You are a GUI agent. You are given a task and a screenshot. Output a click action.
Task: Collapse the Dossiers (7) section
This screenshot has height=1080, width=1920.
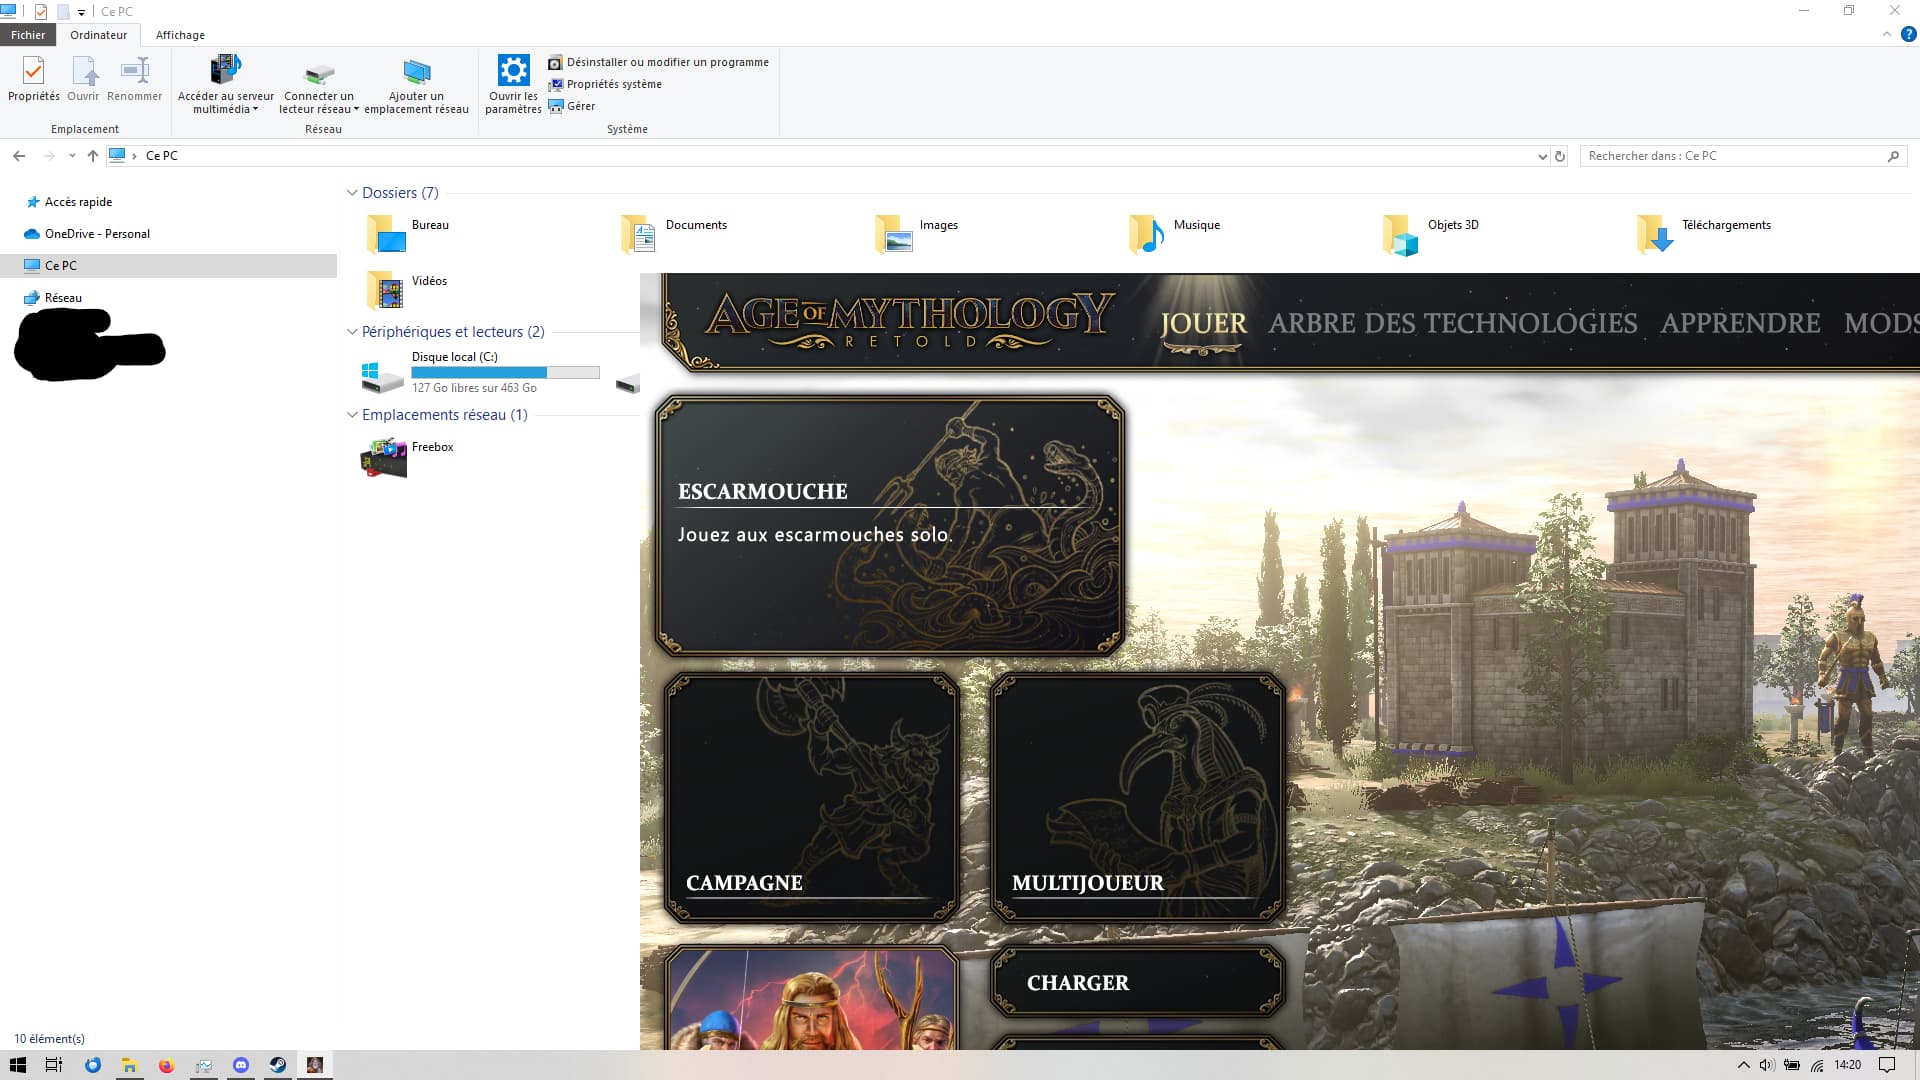(x=352, y=193)
